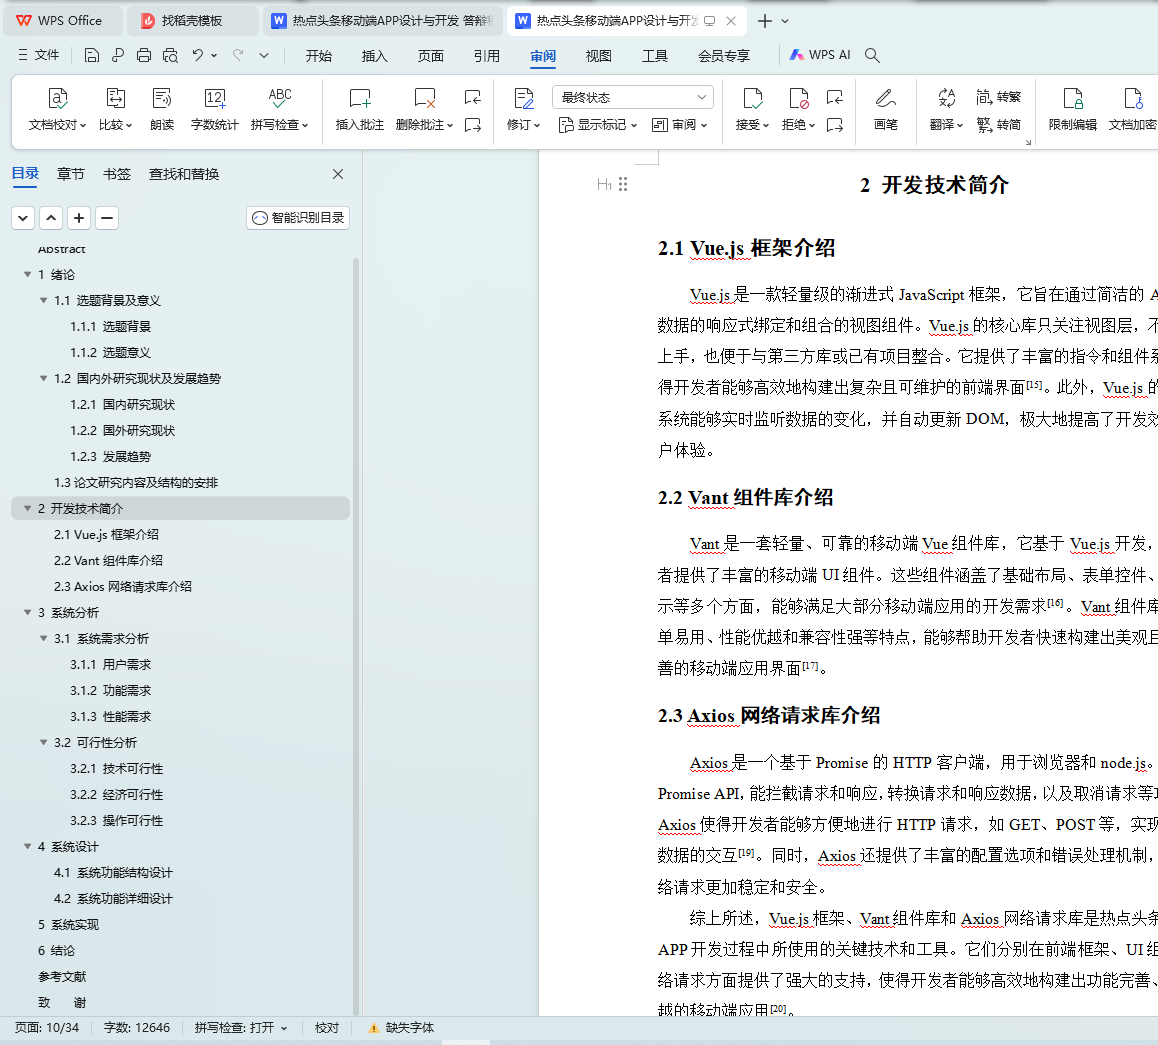Click the 字数: 12646 status entry

coord(137,1027)
